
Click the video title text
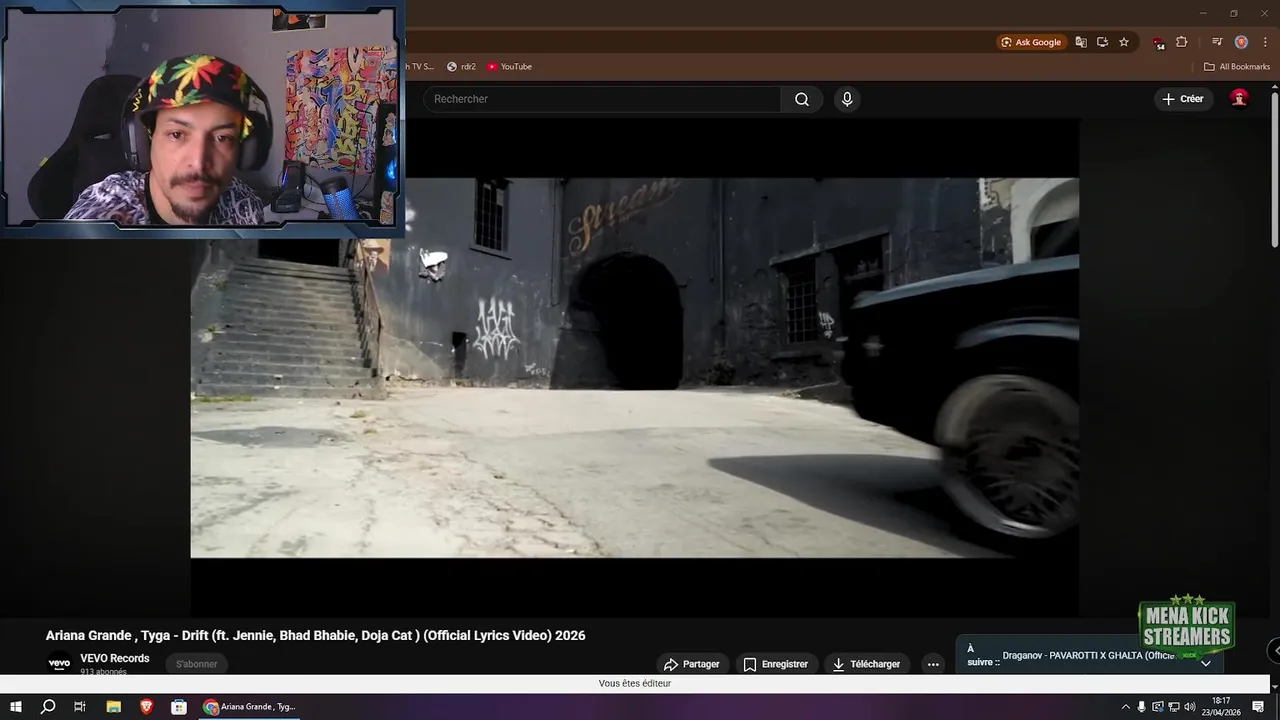tap(315, 635)
